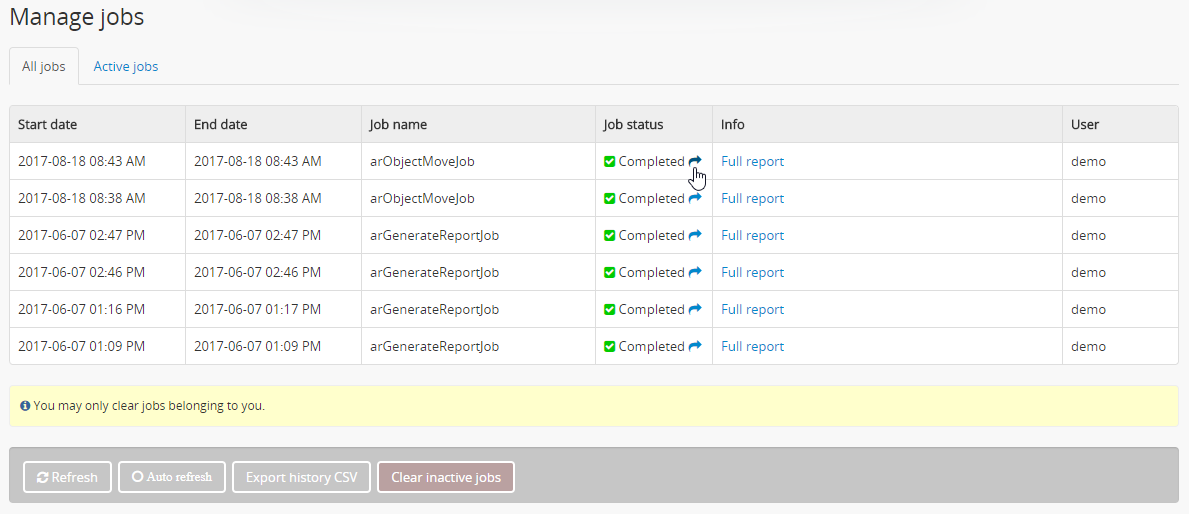Open Full report for 08:38 AM arObjectMoveJob
This screenshot has height=514, width=1189.
752,198
